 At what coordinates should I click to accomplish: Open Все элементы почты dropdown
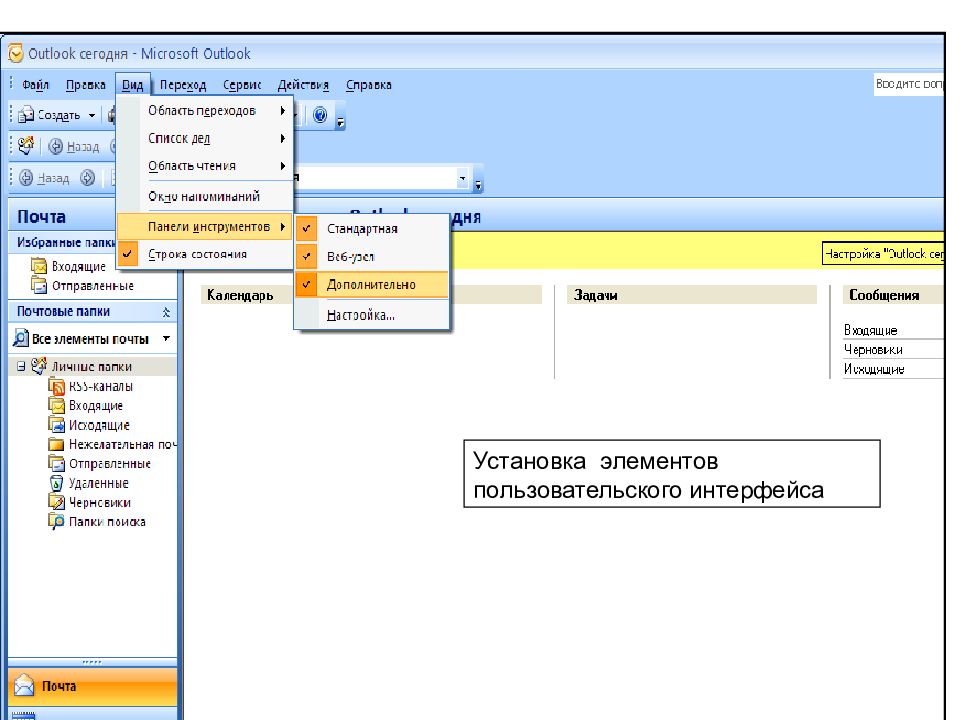[167, 339]
